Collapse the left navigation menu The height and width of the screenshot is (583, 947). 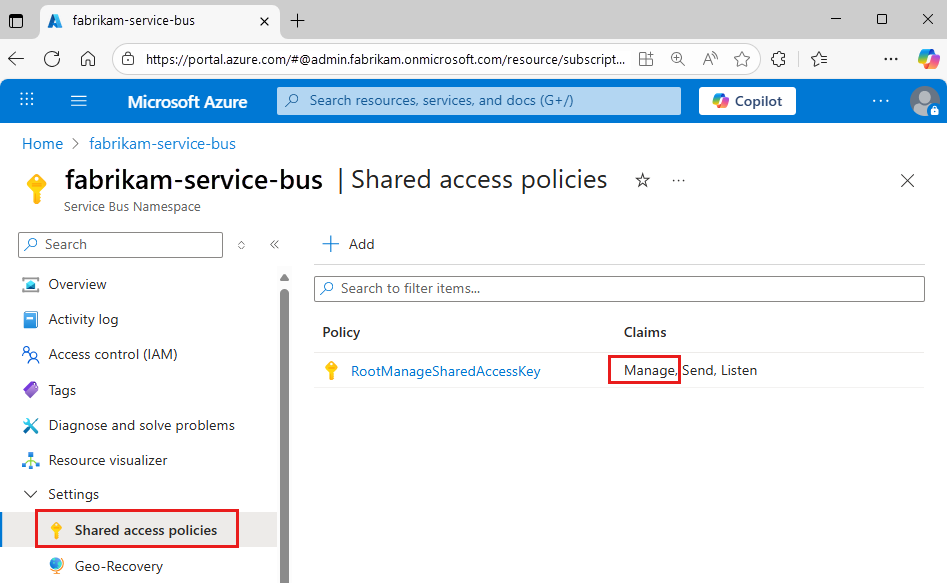(274, 244)
